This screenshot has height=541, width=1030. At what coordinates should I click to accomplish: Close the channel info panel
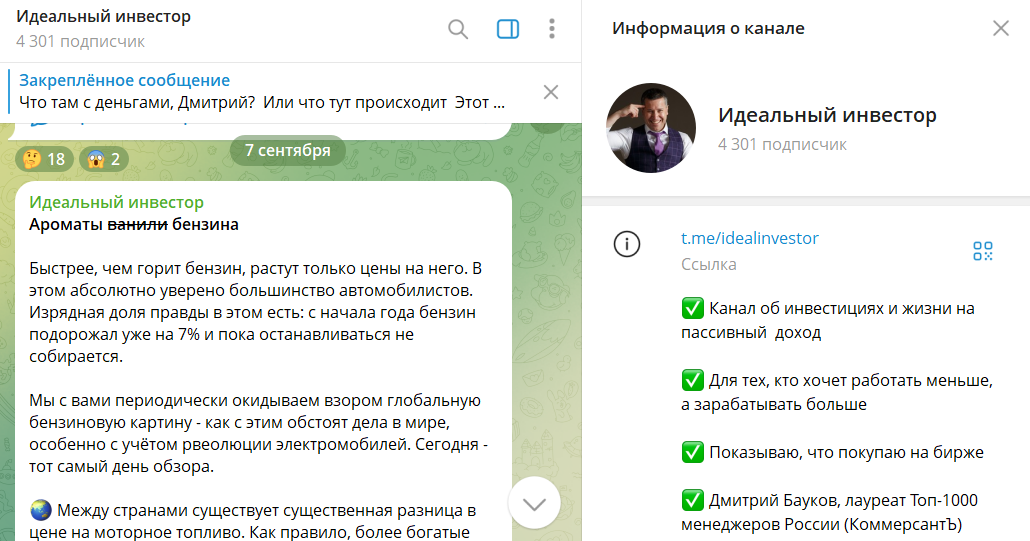[x=1000, y=29]
